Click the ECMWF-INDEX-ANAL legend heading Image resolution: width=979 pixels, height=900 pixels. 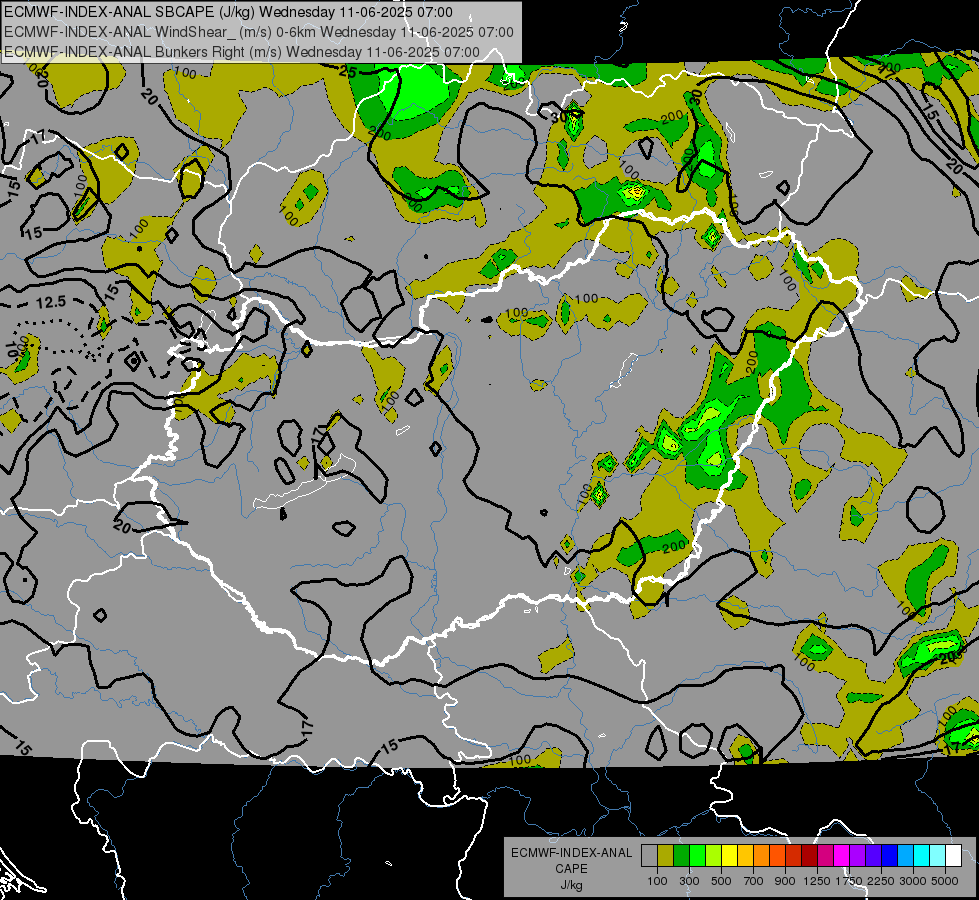(572, 853)
